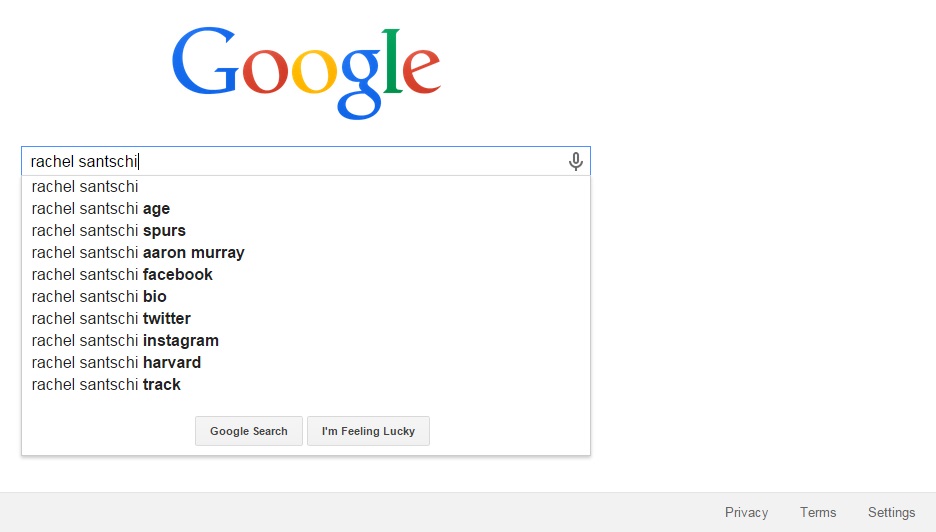Choose the 'rachel santschi facebook' suggestion
The image size is (936, 532).
[x=306, y=275]
